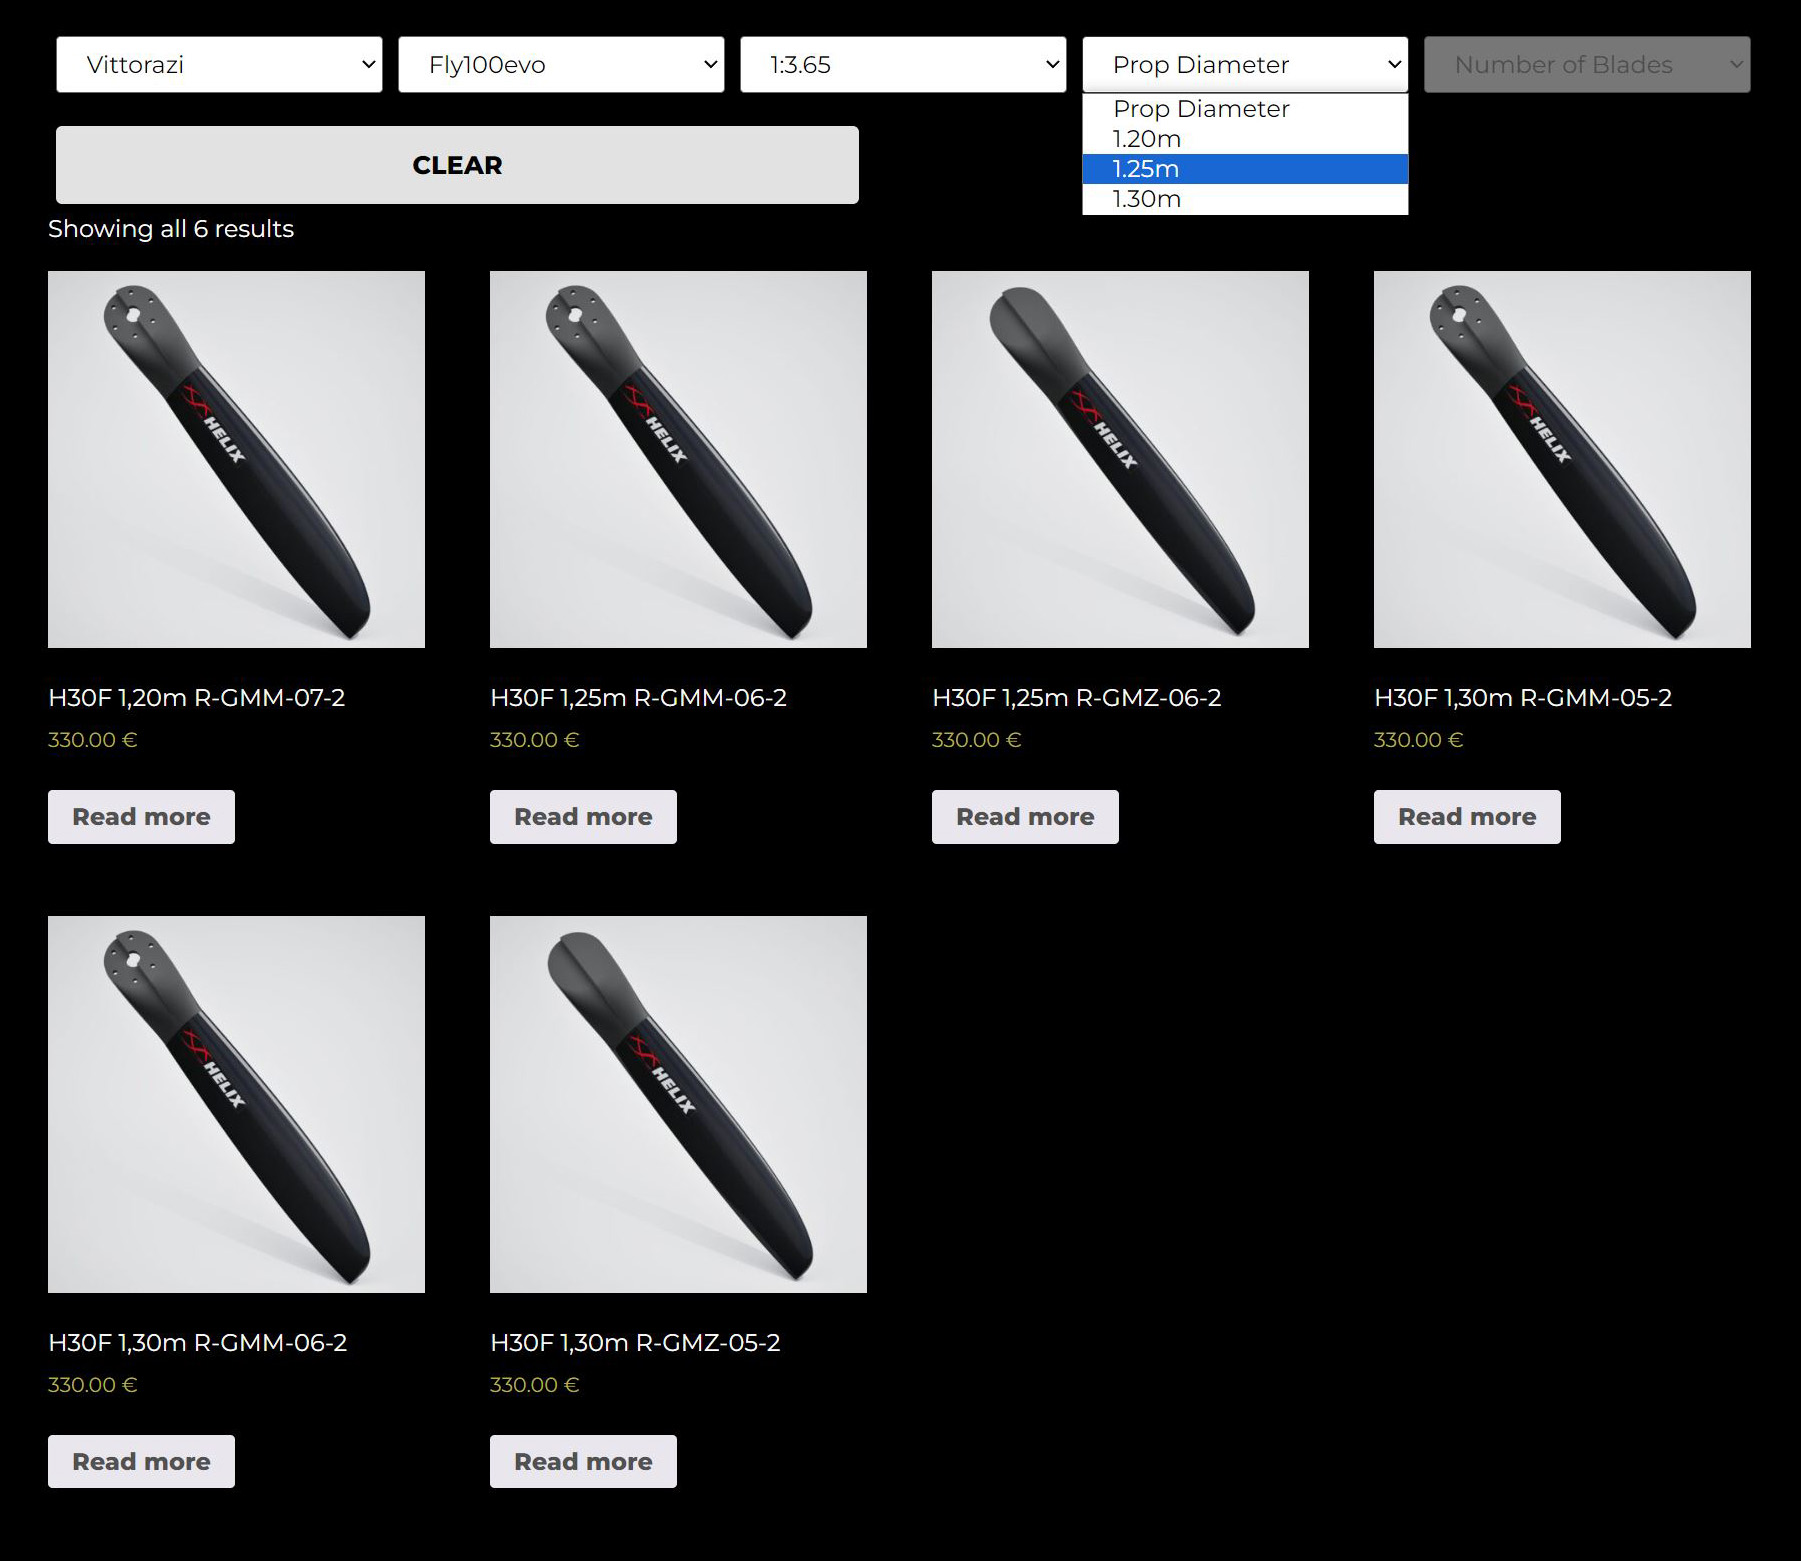Click the Showing all 6 results text

170,229
